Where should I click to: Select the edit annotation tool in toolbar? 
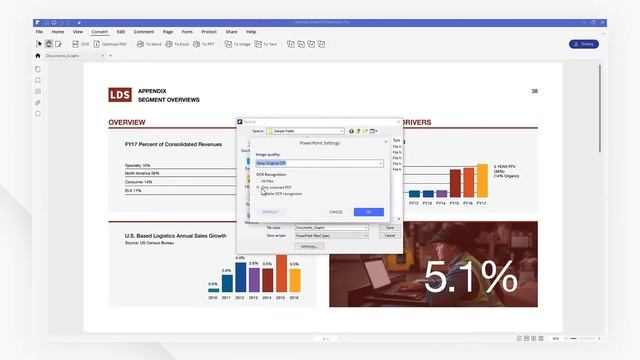(58, 44)
